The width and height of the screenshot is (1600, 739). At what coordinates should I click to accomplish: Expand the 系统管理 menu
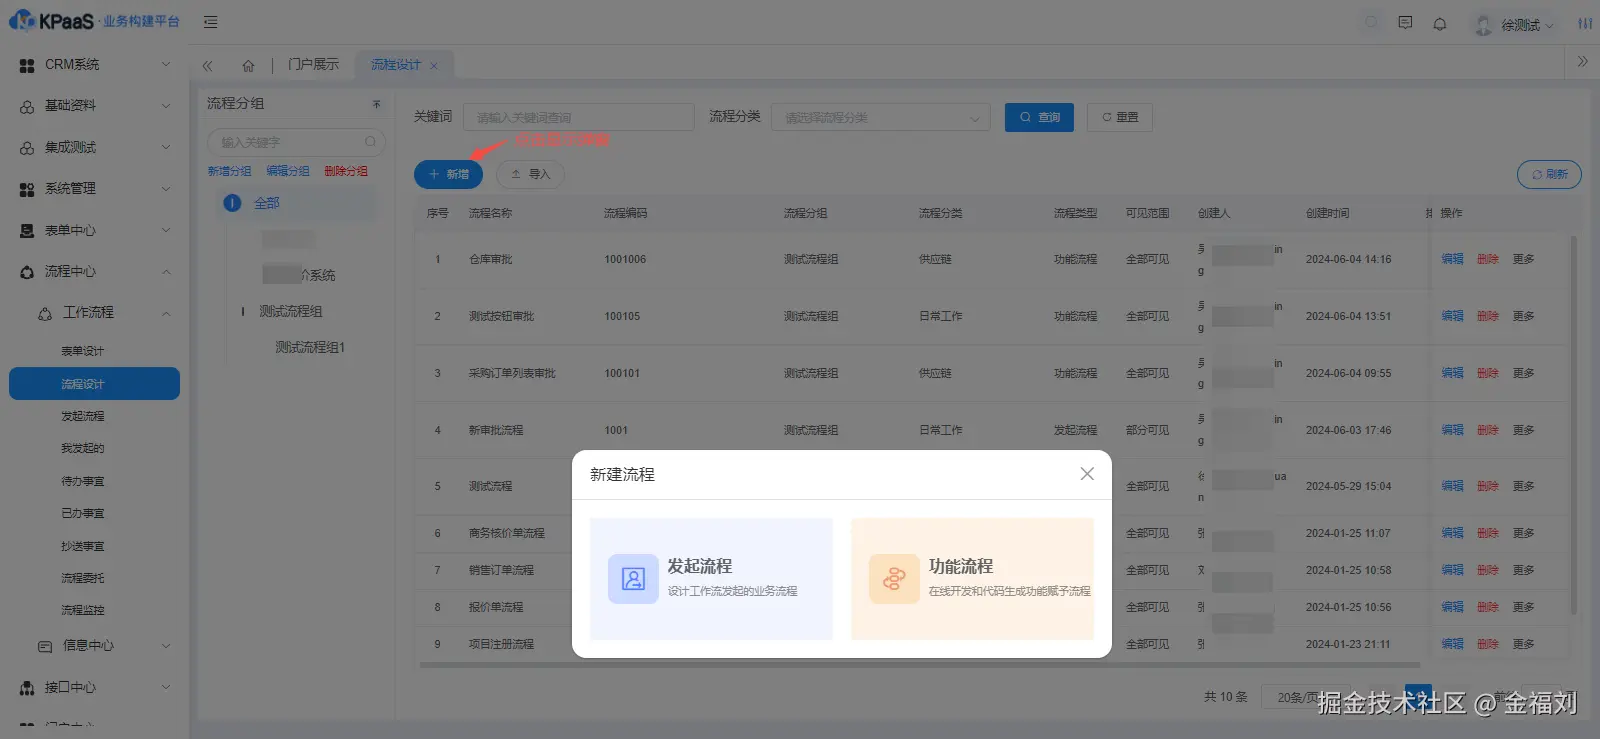(x=95, y=188)
